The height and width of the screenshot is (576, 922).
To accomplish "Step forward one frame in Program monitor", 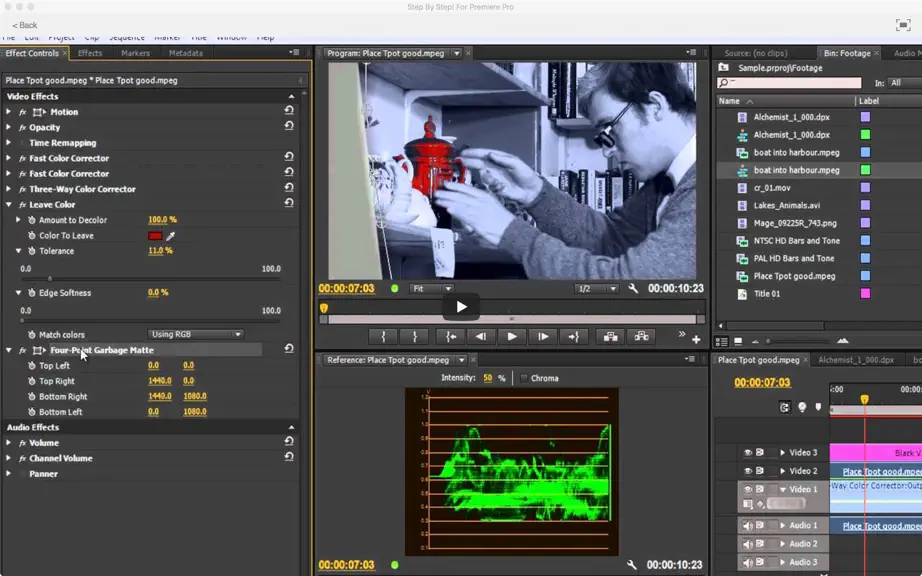I will tap(543, 337).
